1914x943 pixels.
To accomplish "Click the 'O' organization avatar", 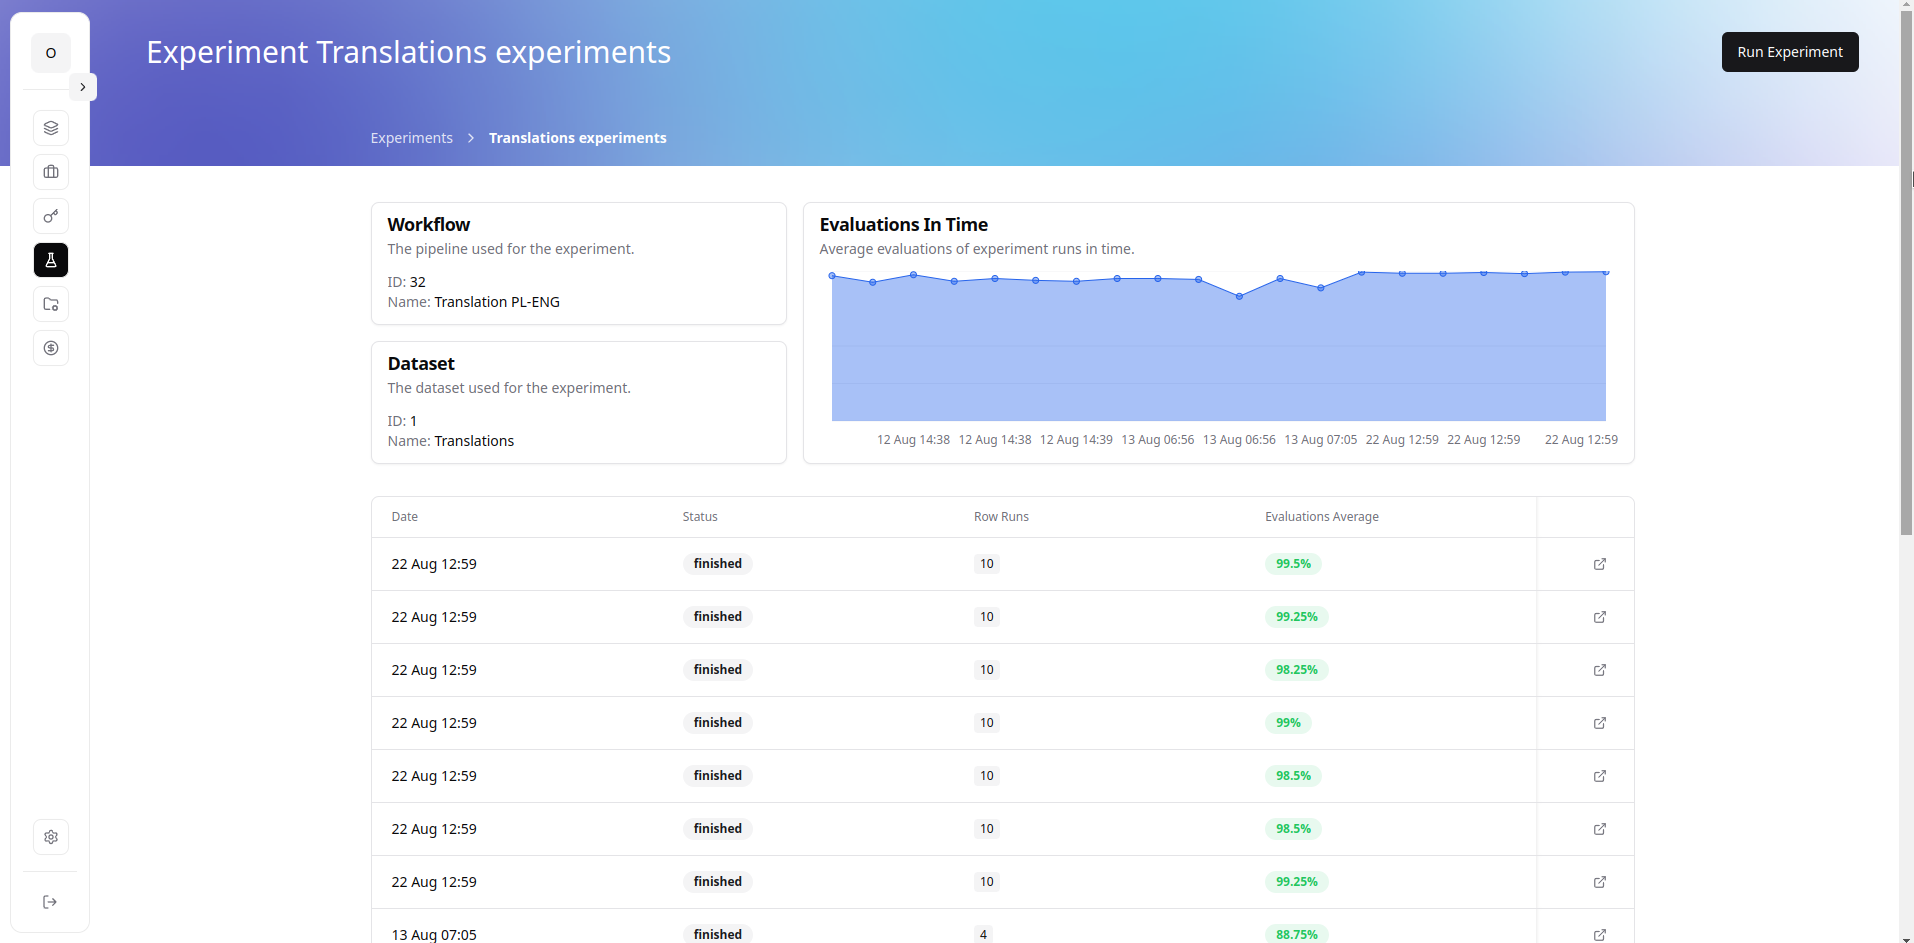I will click(51, 53).
